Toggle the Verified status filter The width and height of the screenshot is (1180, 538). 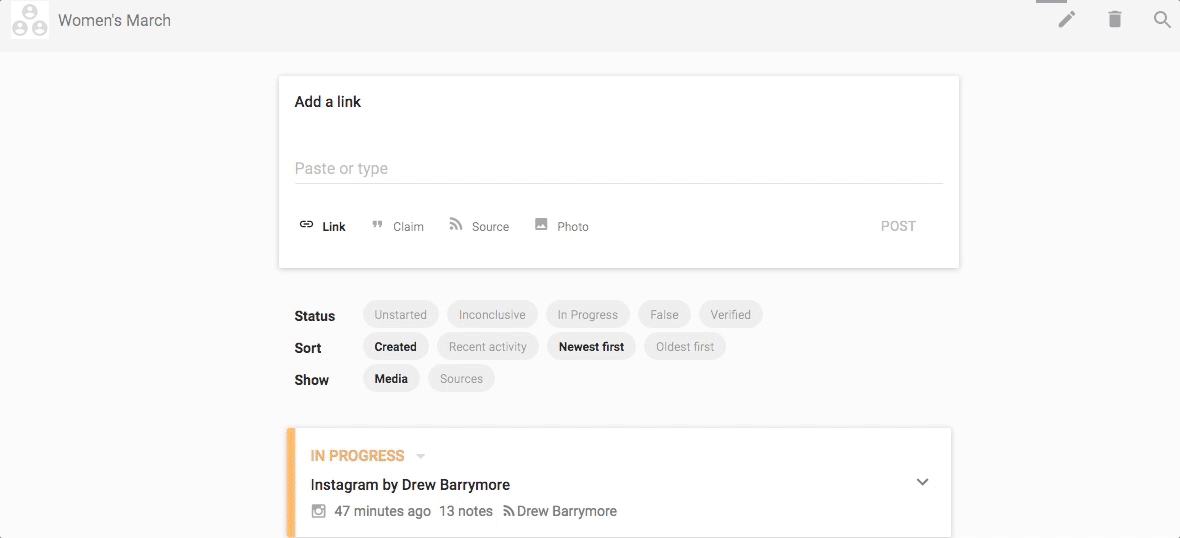(x=731, y=315)
